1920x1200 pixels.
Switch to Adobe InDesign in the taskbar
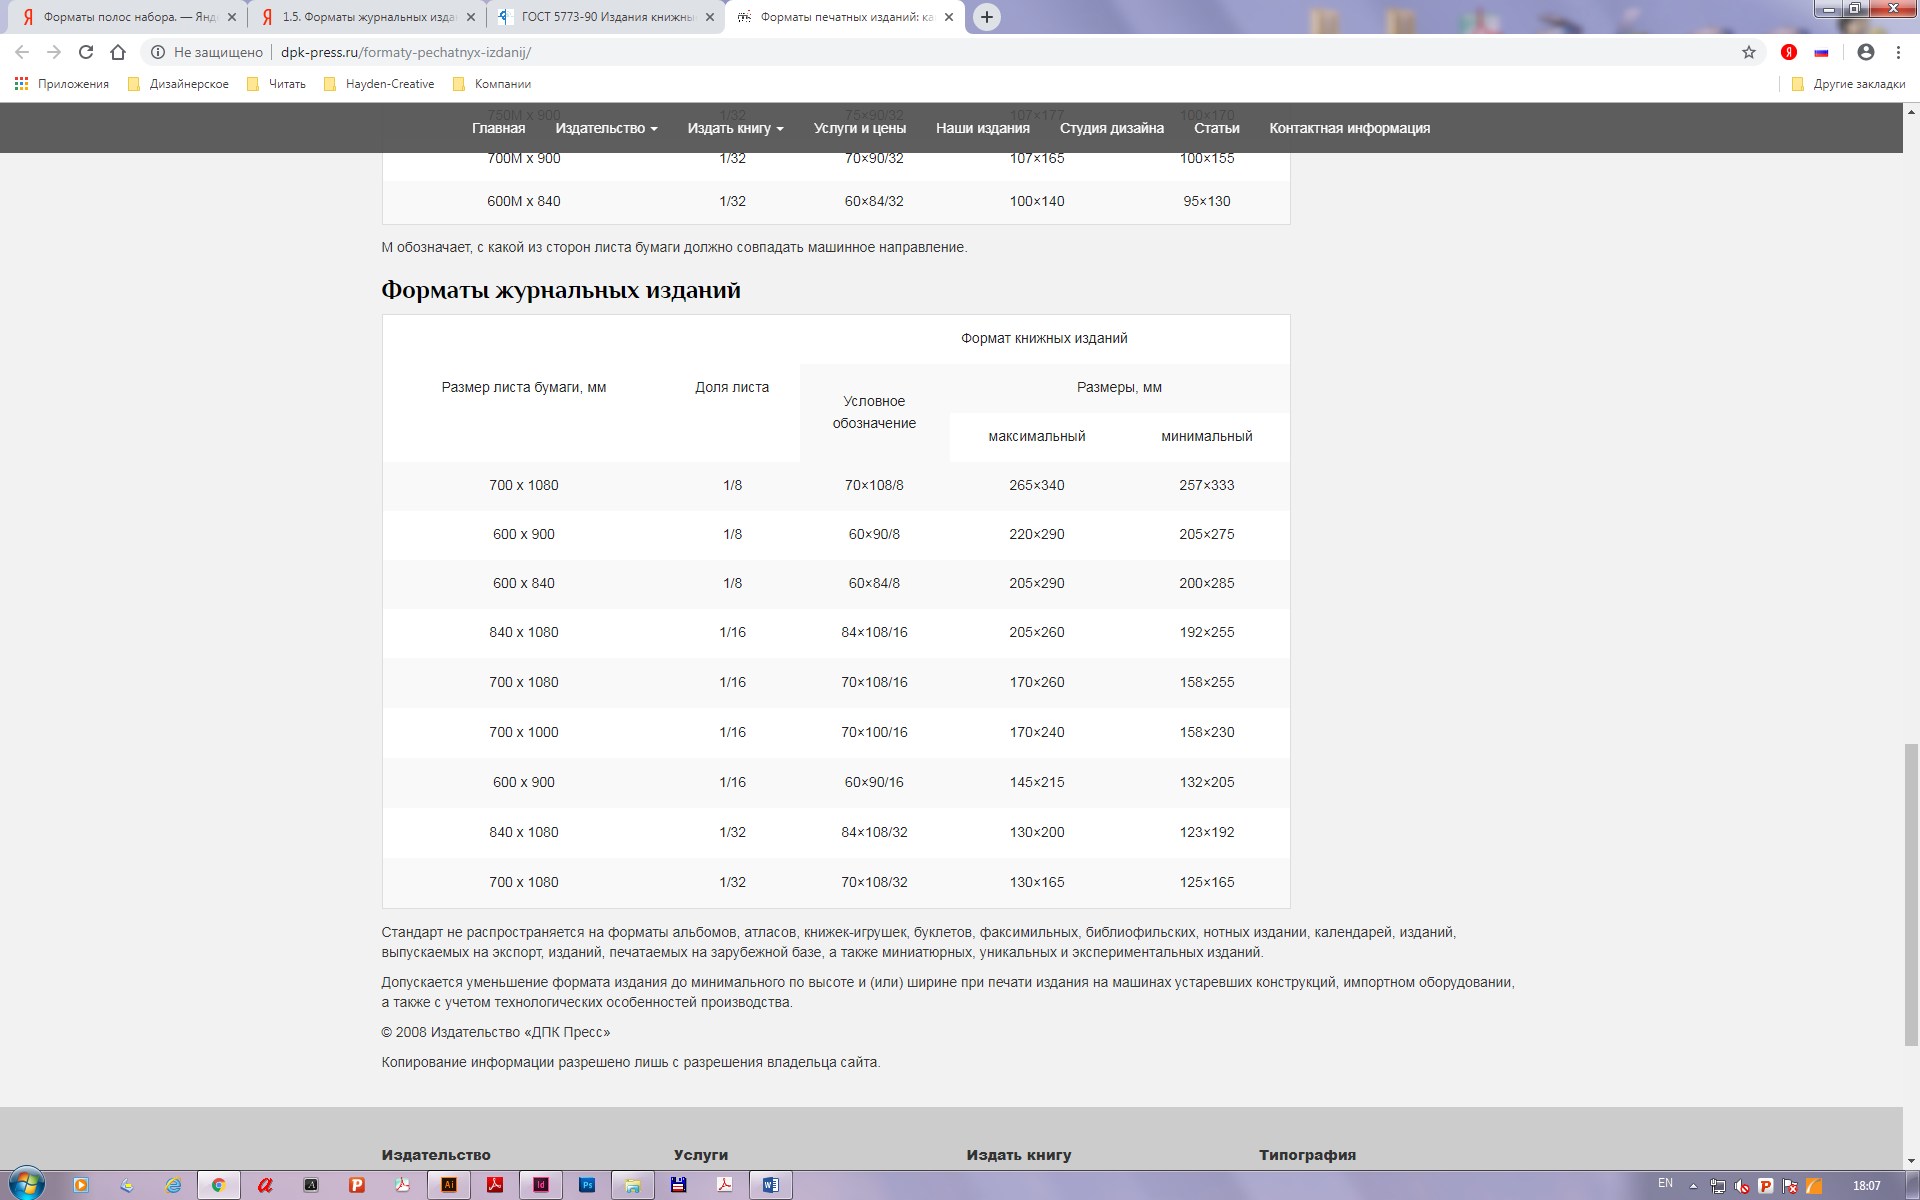541,1185
